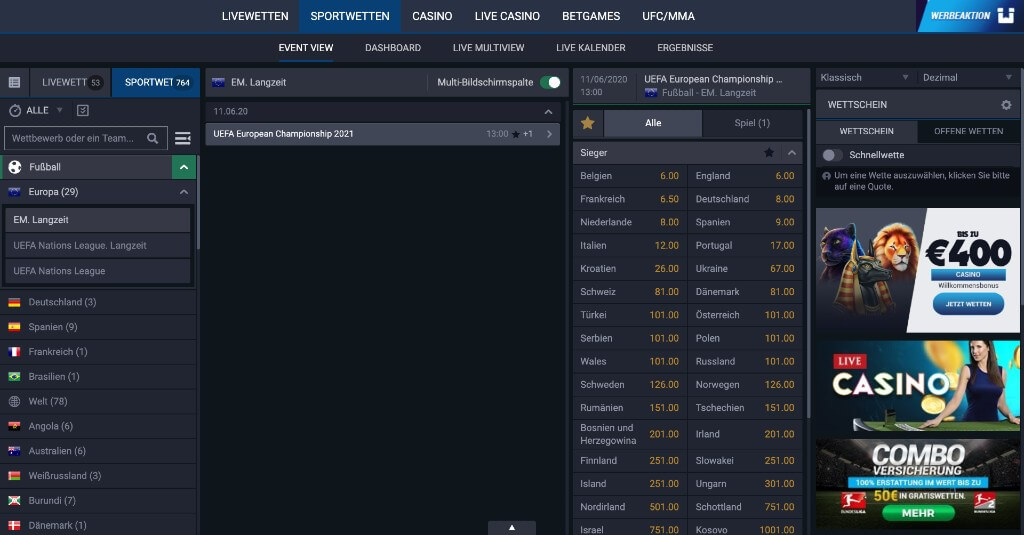Click the Frankreich flag icon
The height and width of the screenshot is (535, 1024).
tap(14, 351)
